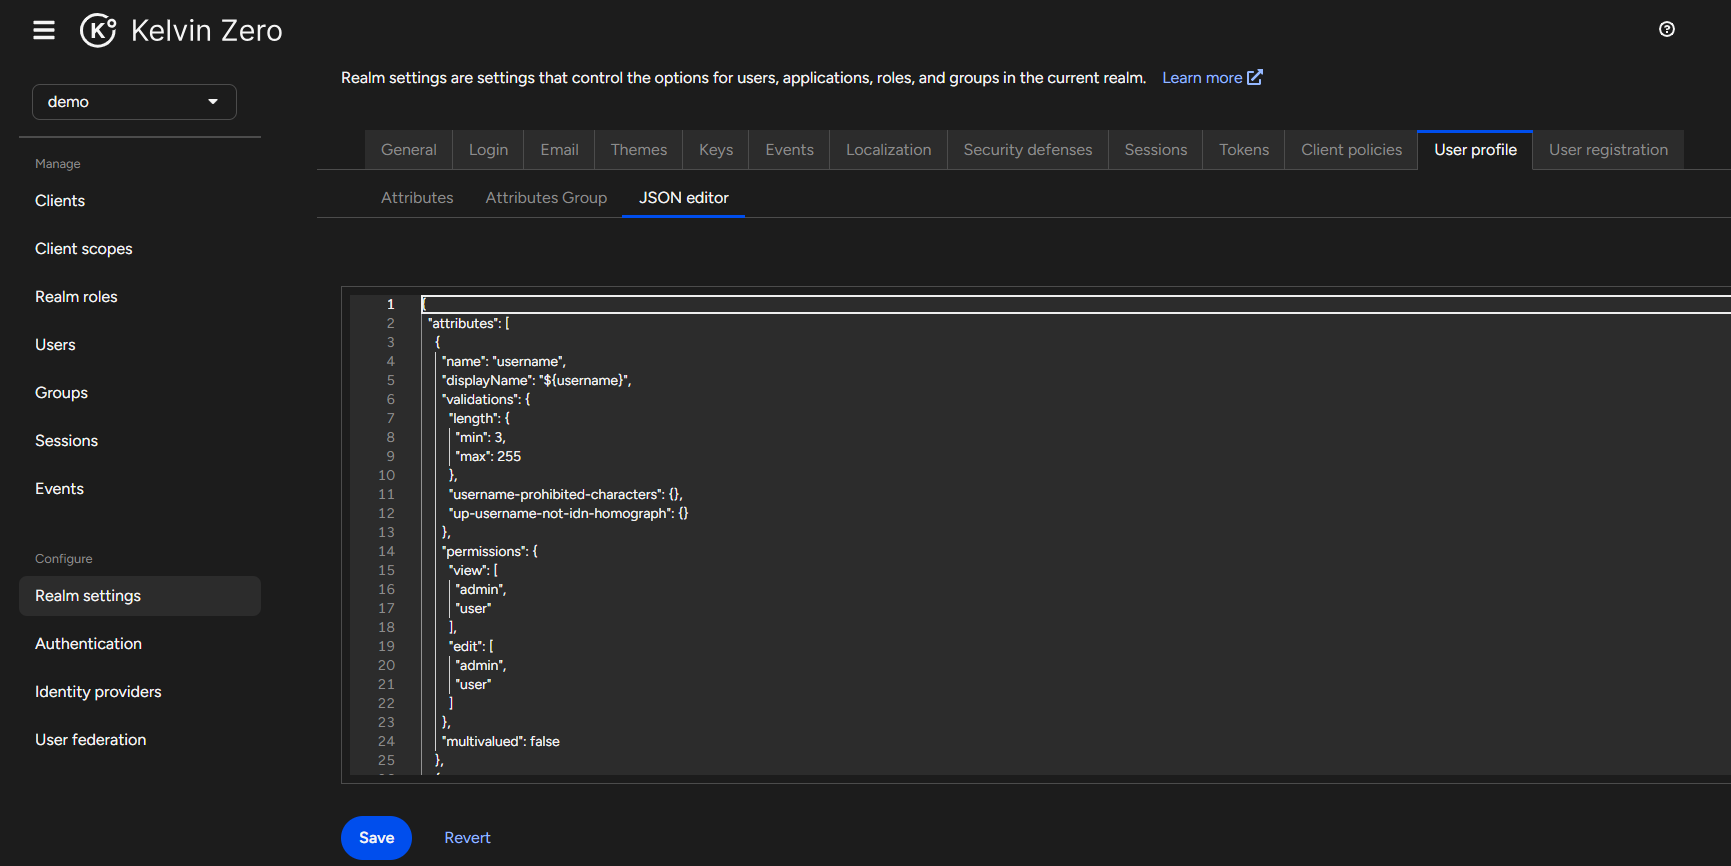Open Identity providers
This screenshot has height=866, width=1731.
(x=98, y=692)
